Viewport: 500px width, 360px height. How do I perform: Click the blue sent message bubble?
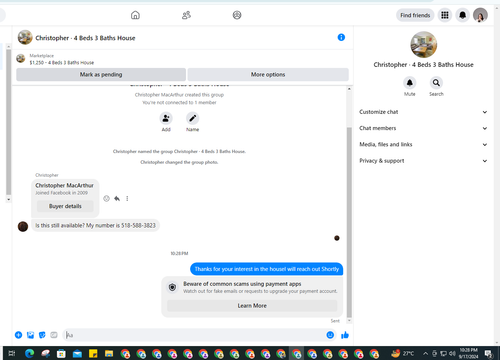tap(266, 269)
